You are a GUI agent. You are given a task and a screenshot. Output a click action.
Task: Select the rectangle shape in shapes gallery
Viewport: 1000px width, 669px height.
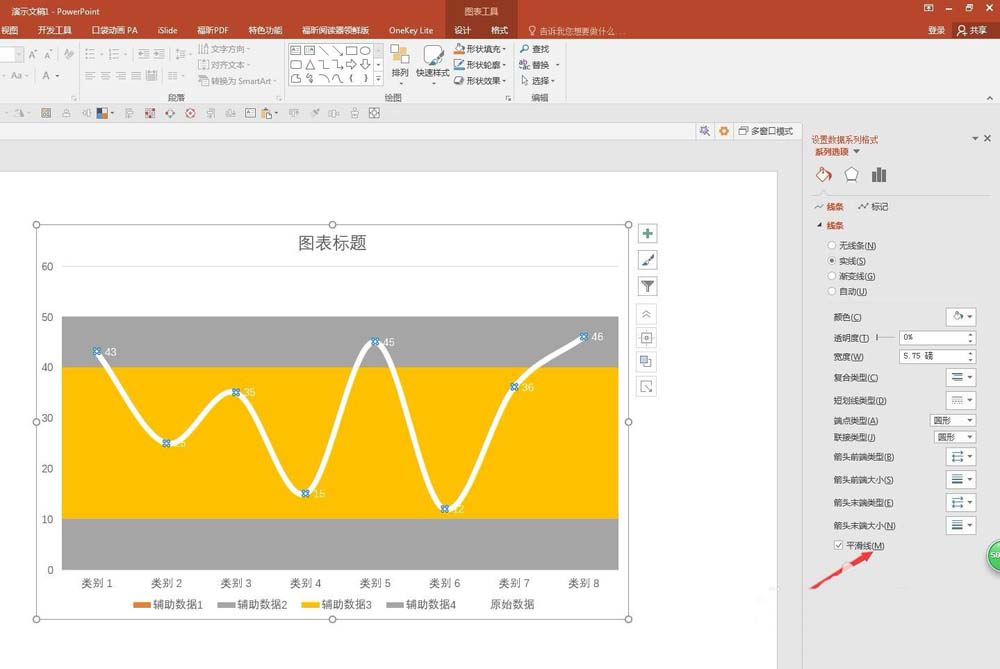coord(351,50)
